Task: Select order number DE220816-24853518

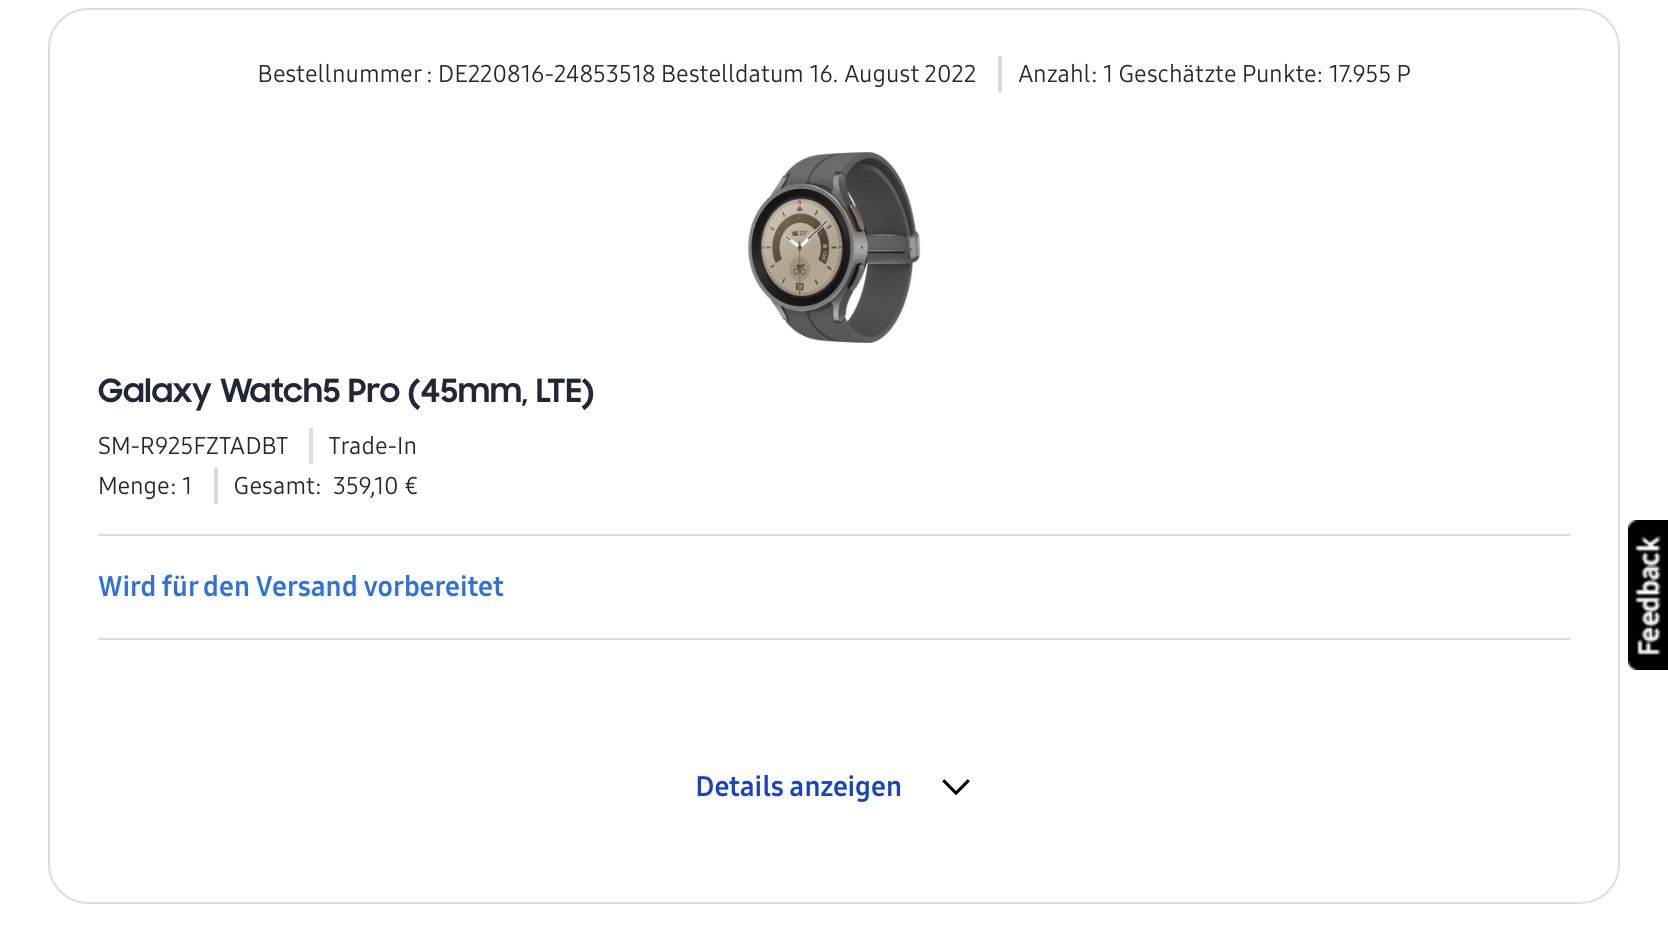Action: click(x=546, y=74)
